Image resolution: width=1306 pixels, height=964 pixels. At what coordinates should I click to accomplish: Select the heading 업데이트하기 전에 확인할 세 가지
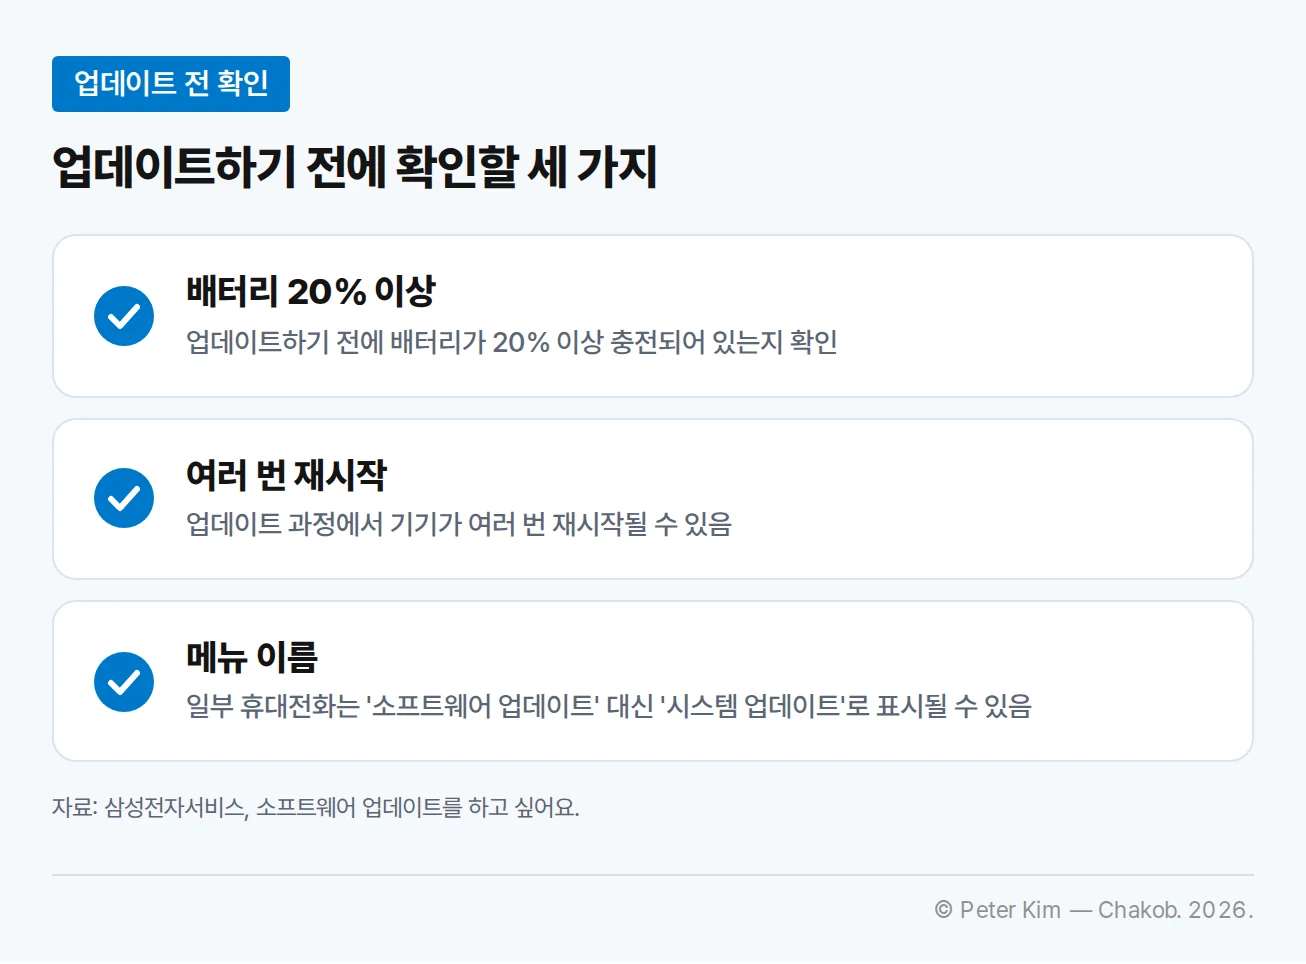[x=355, y=167]
